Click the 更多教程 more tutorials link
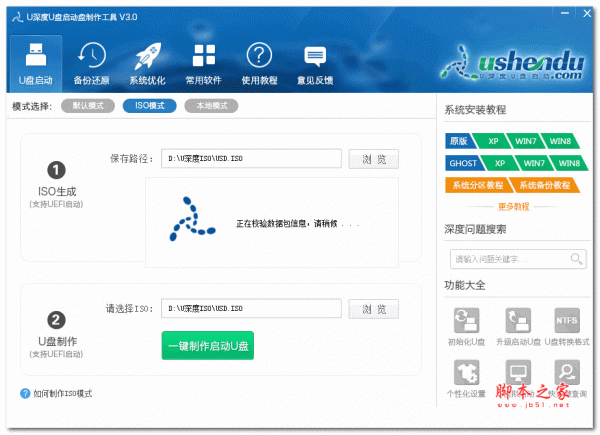Viewport: 600px width, 435px height. coord(513,207)
